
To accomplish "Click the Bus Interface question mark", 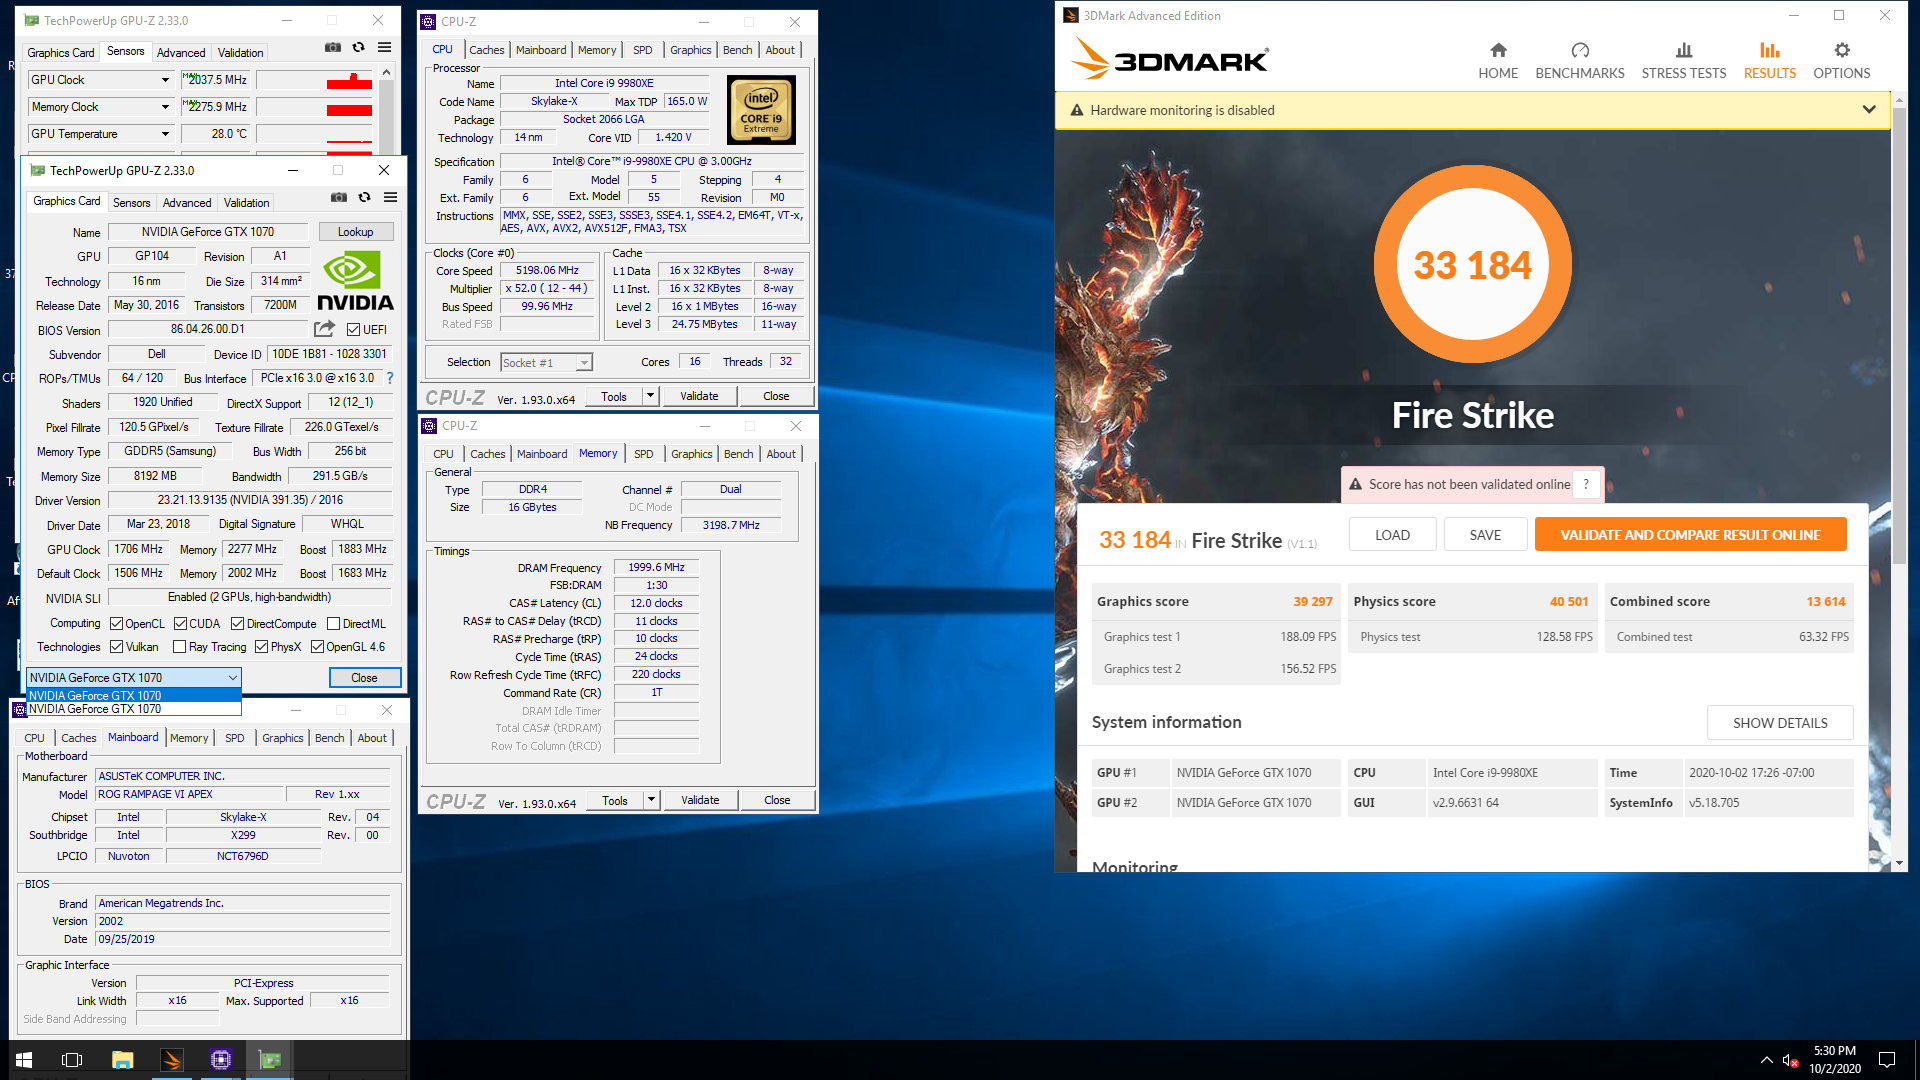I will (x=390, y=379).
